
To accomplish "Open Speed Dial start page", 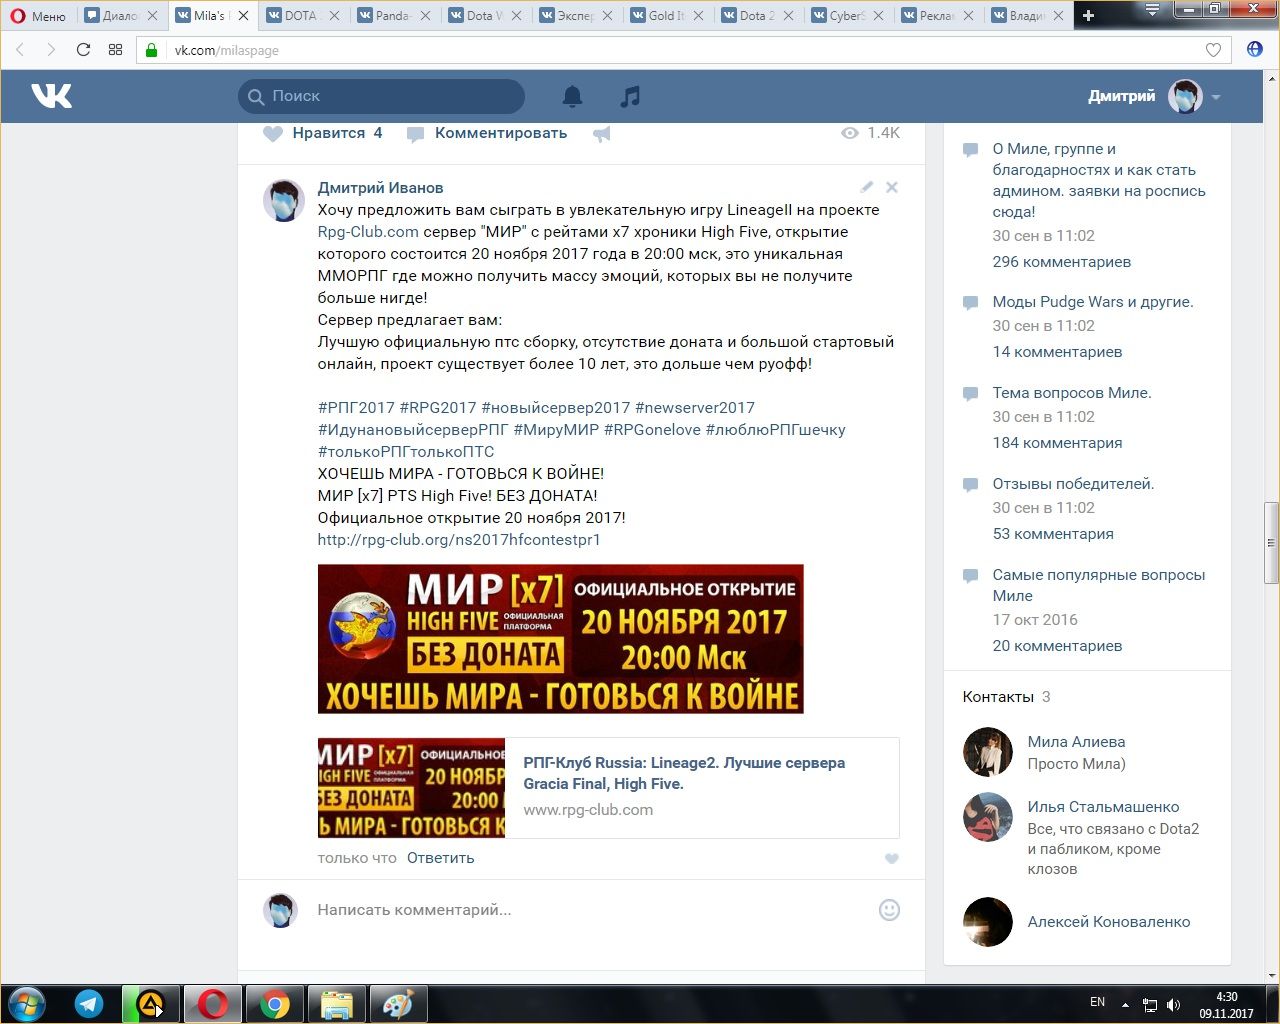I will pos(115,50).
